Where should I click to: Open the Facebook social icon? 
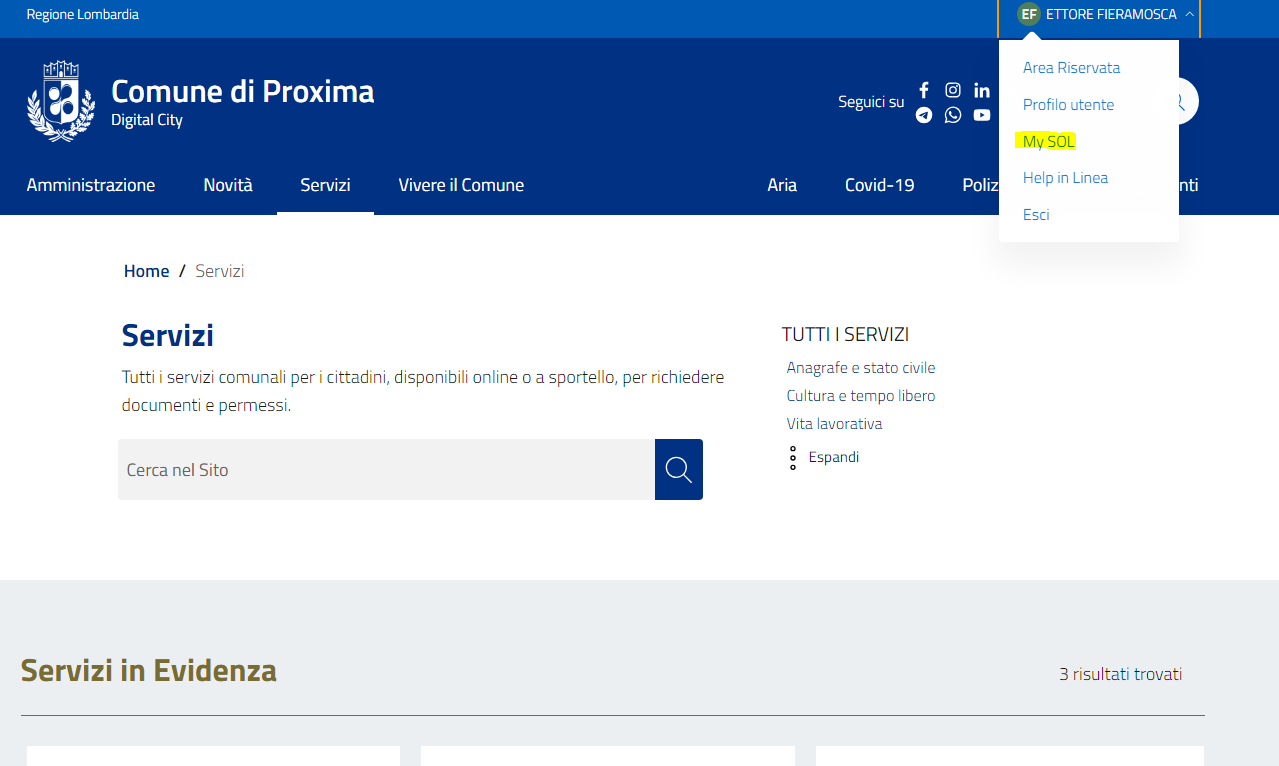[924, 90]
